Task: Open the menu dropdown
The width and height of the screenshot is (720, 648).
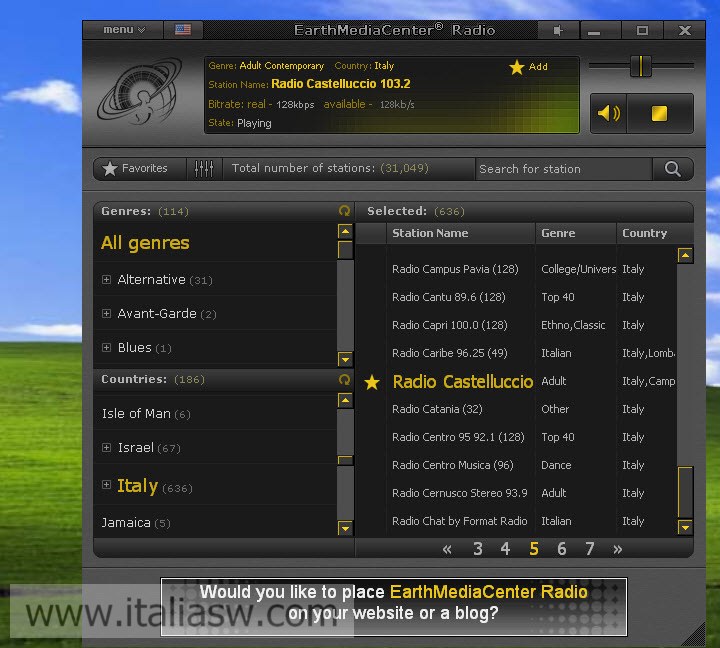Action: pos(124,30)
